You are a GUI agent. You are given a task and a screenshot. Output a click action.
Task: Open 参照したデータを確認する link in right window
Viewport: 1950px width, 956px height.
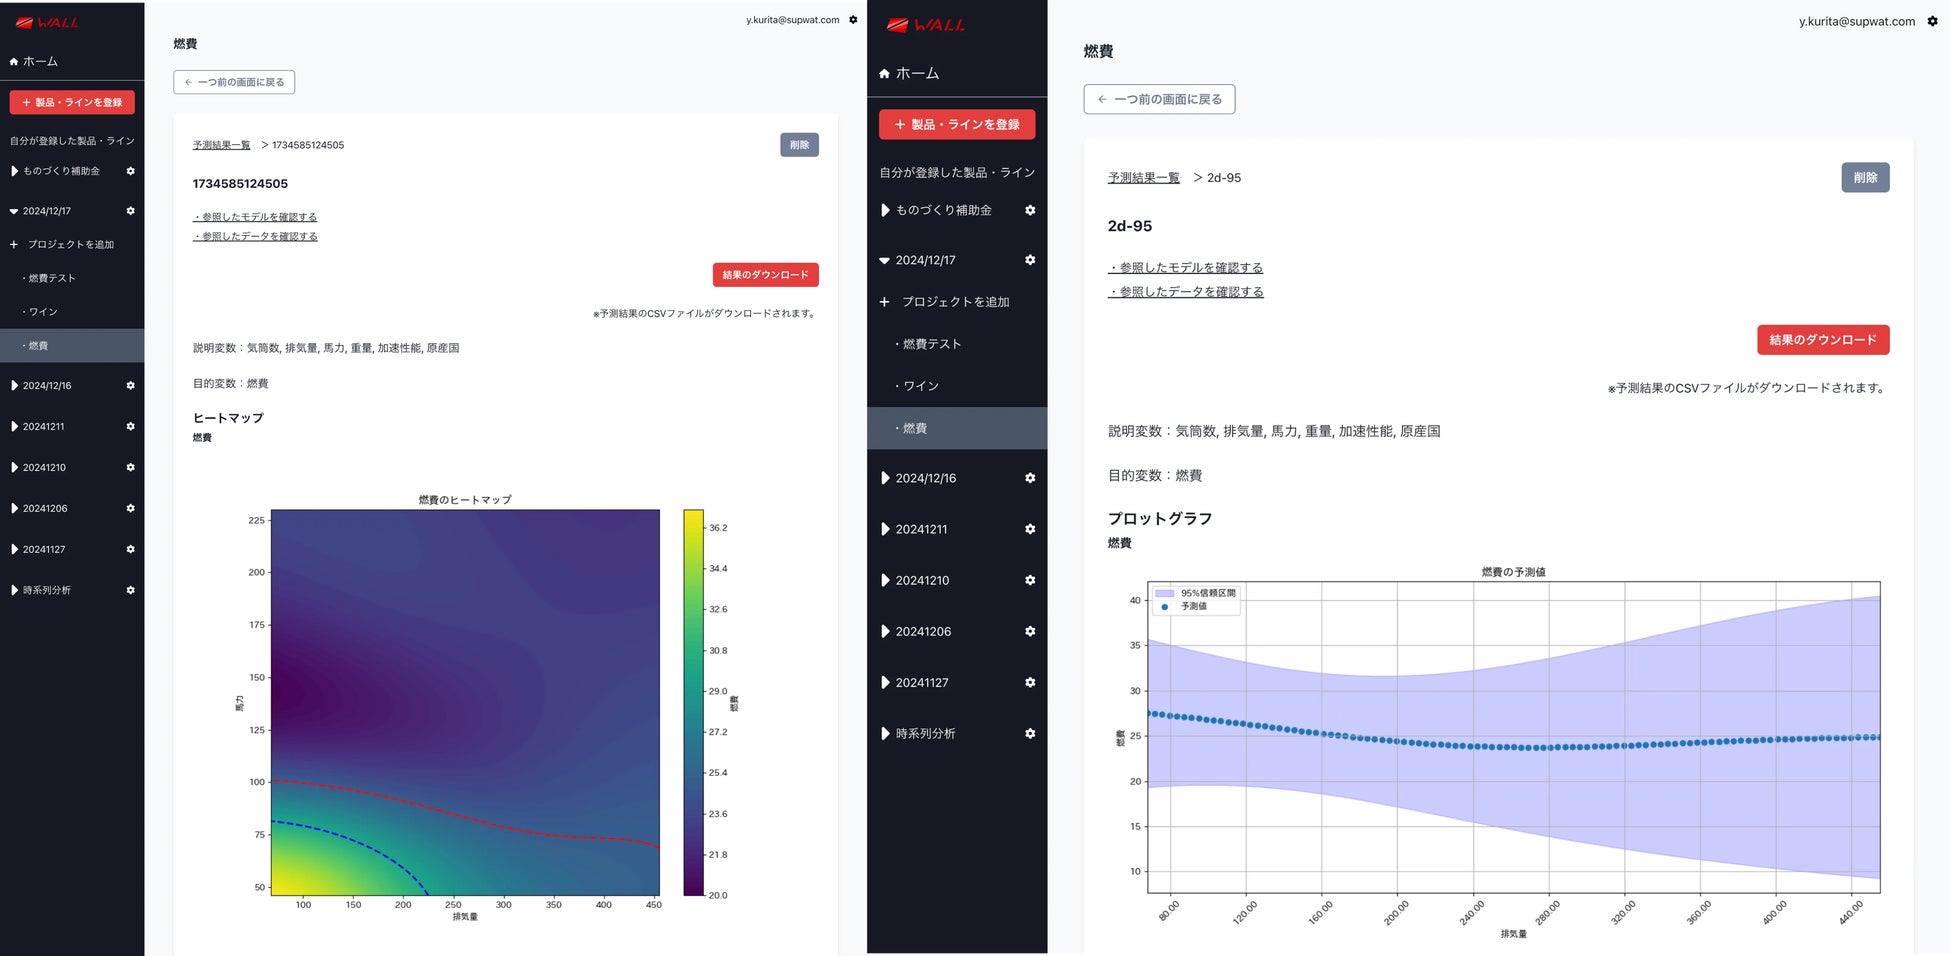1186,292
